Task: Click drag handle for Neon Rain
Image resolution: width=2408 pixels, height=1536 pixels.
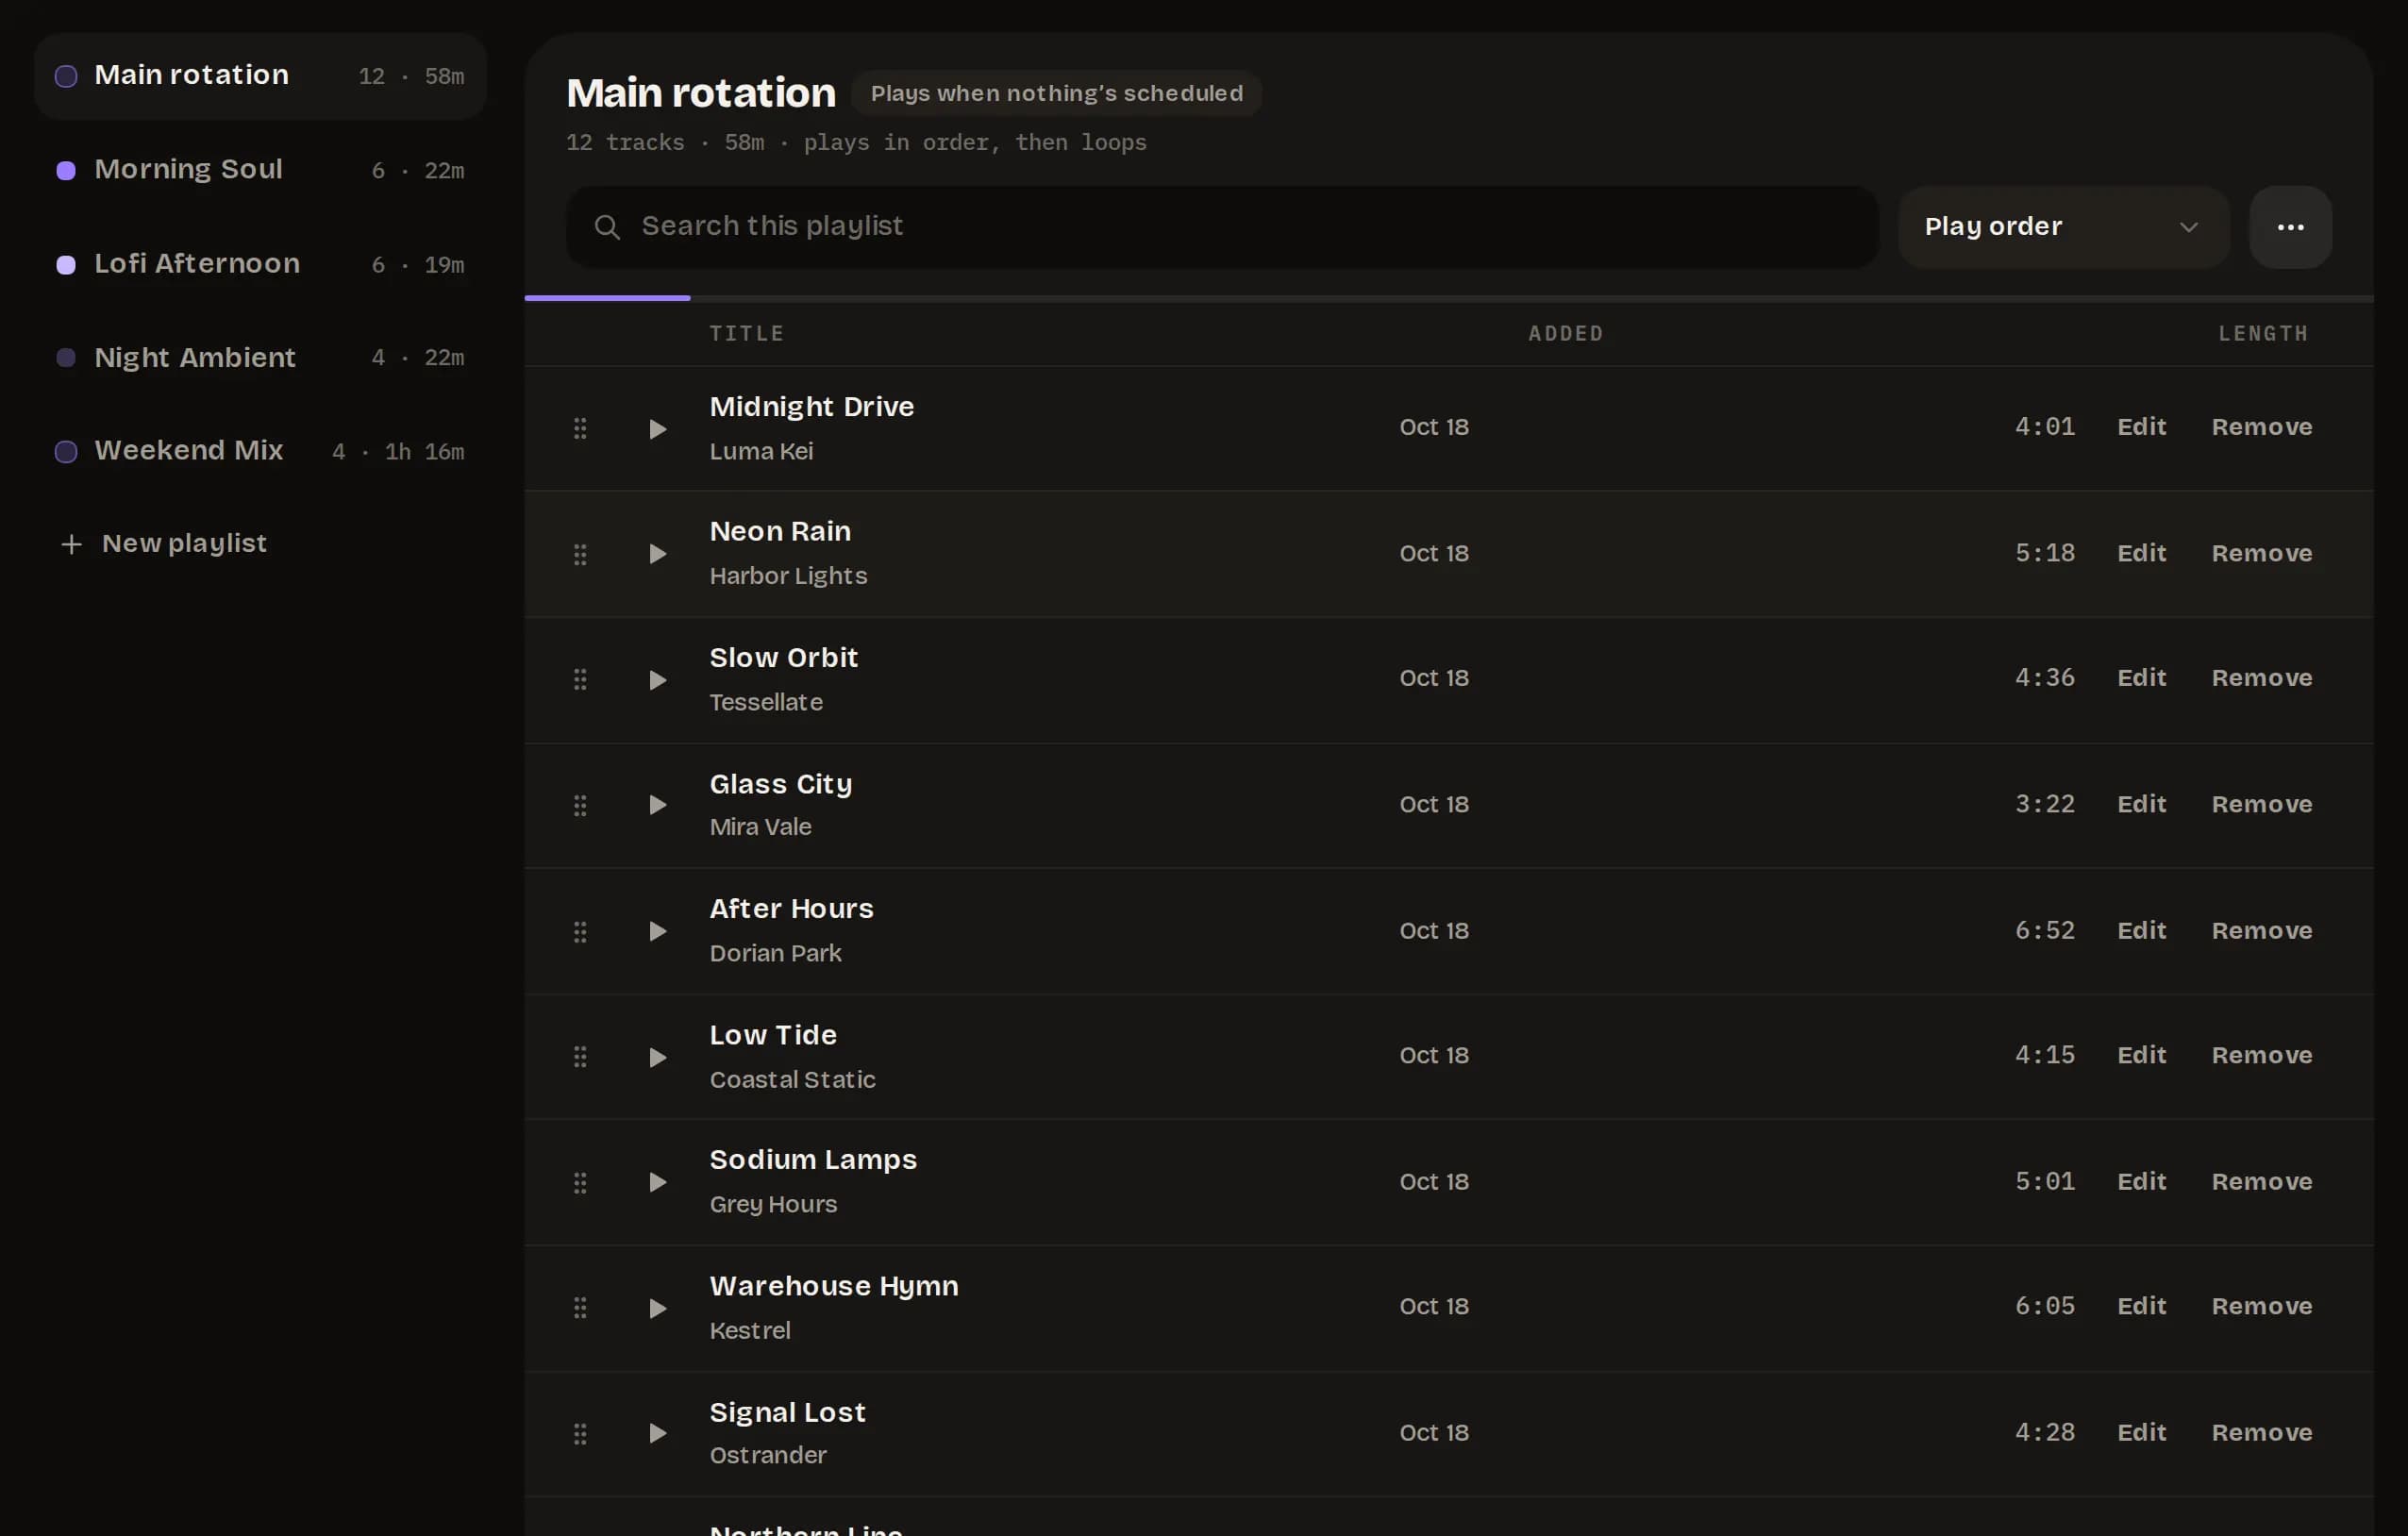Action: pyautogui.click(x=580, y=554)
